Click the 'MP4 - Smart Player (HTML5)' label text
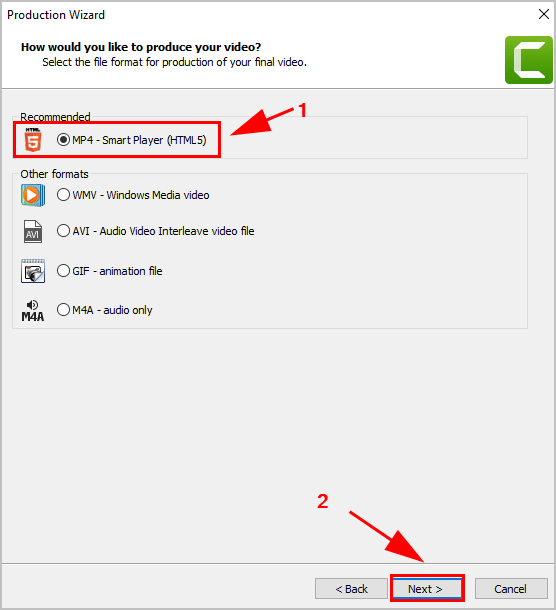 tap(139, 140)
